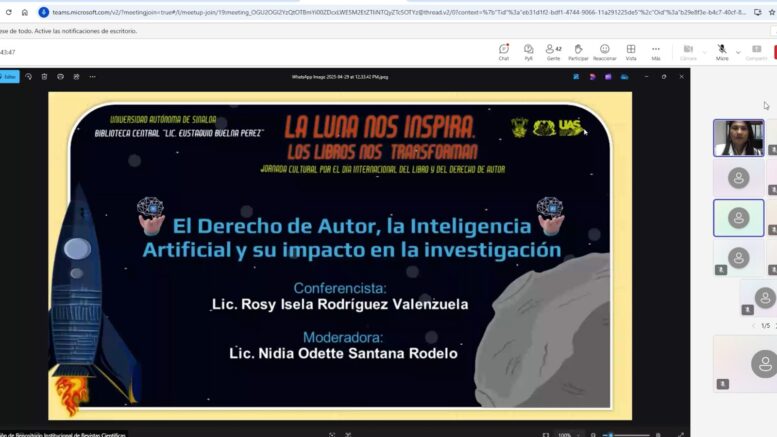The width and height of the screenshot is (777, 437).
Task: Go to the browser home page
Action: tap(25, 12)
